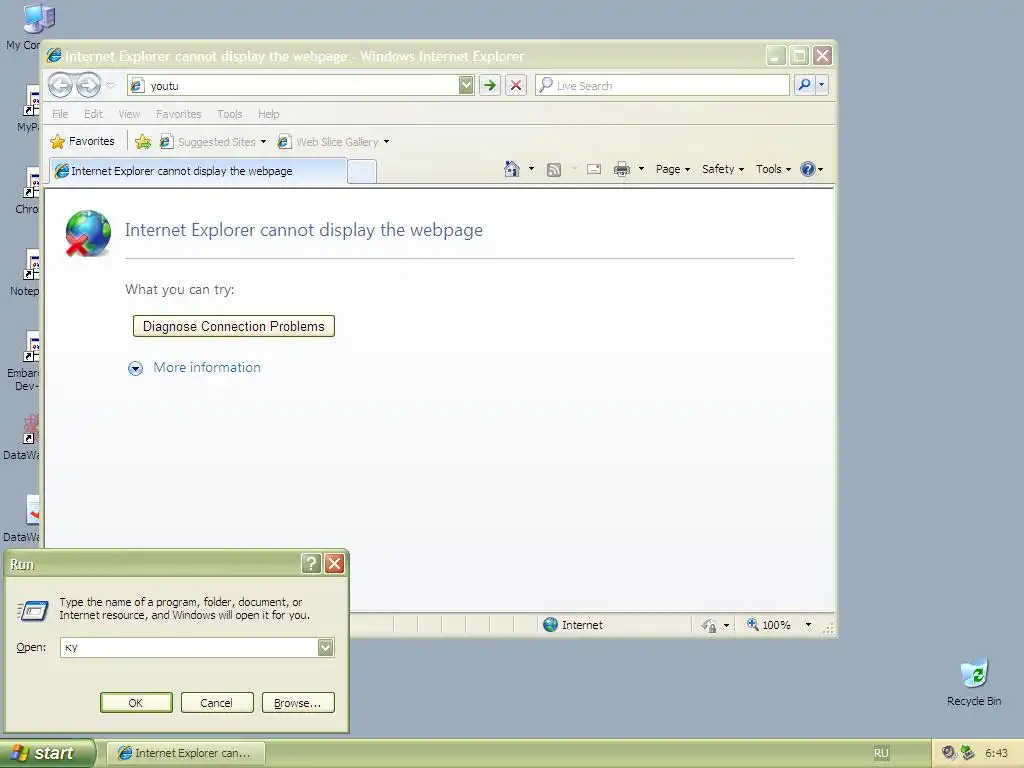The height and width of the screenshot is (768, 1024).
Task: Expand the Open combo box in Run dialog
Action: [x=326, y=647]
